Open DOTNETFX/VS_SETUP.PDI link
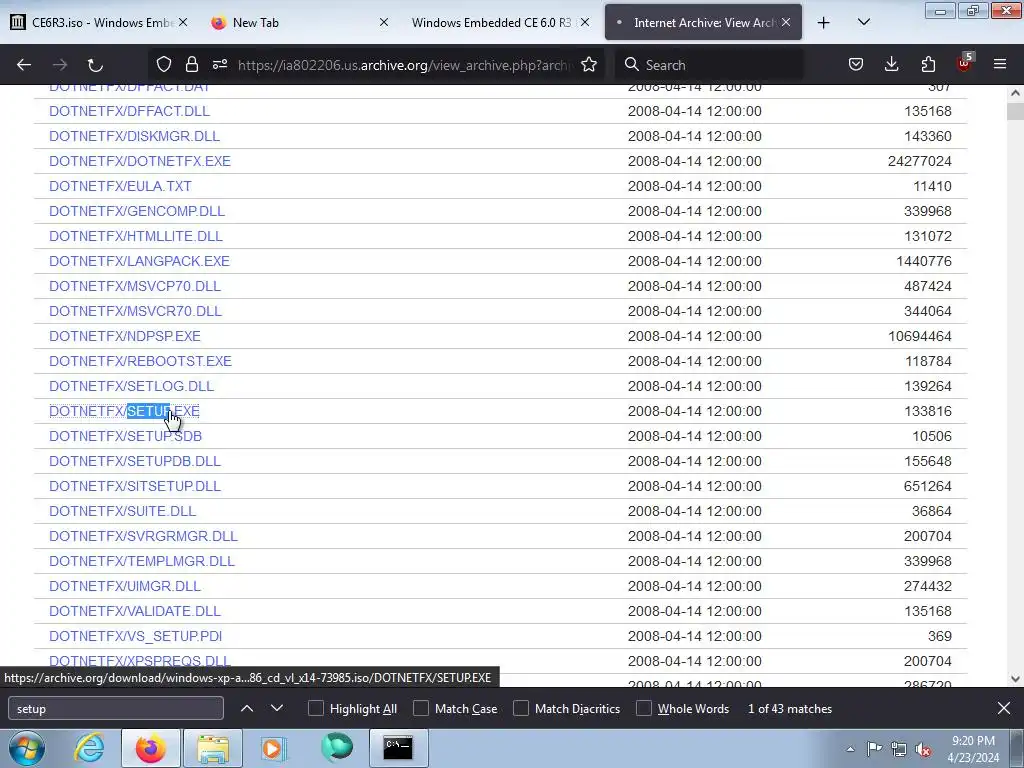Image resolution: width=1024 pixels, height=768 pixels. (135, 636)
